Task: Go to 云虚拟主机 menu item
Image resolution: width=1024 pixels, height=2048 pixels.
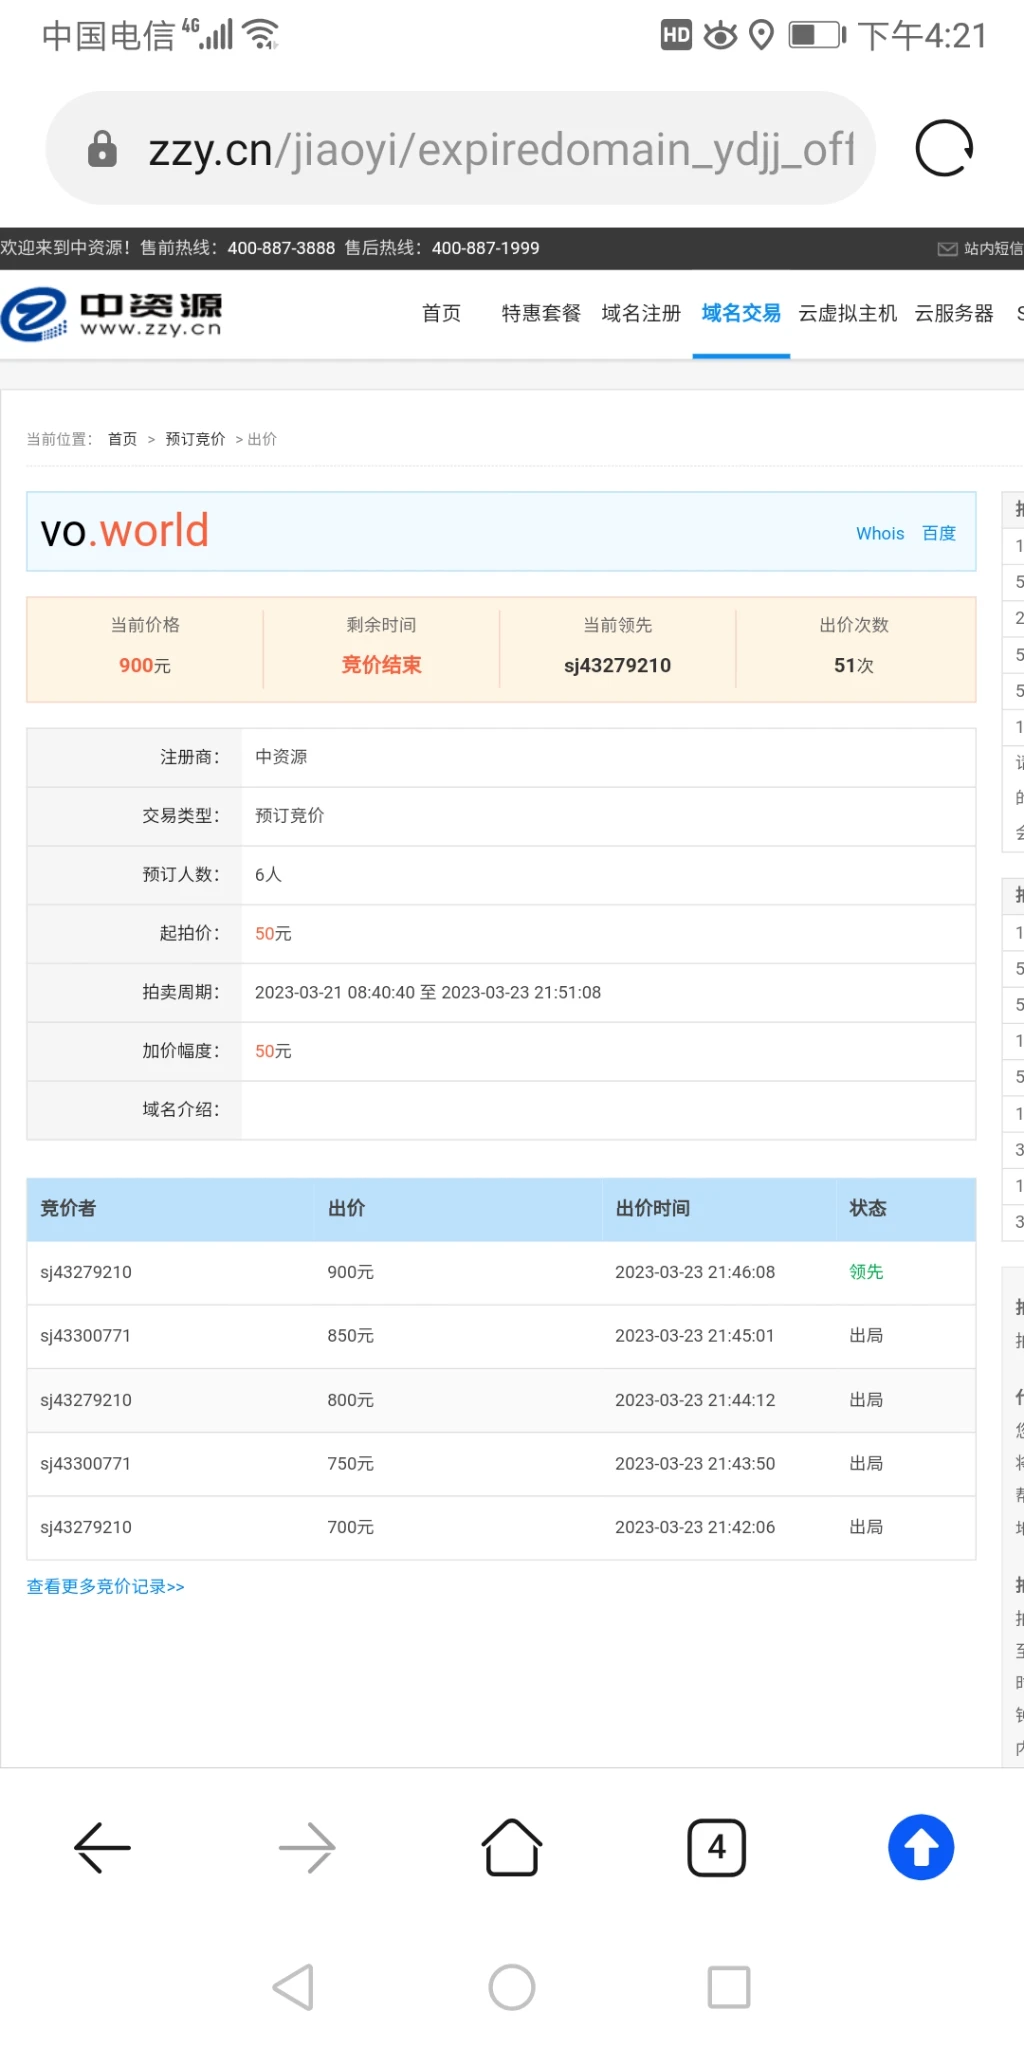Action: tap(847, 314)
